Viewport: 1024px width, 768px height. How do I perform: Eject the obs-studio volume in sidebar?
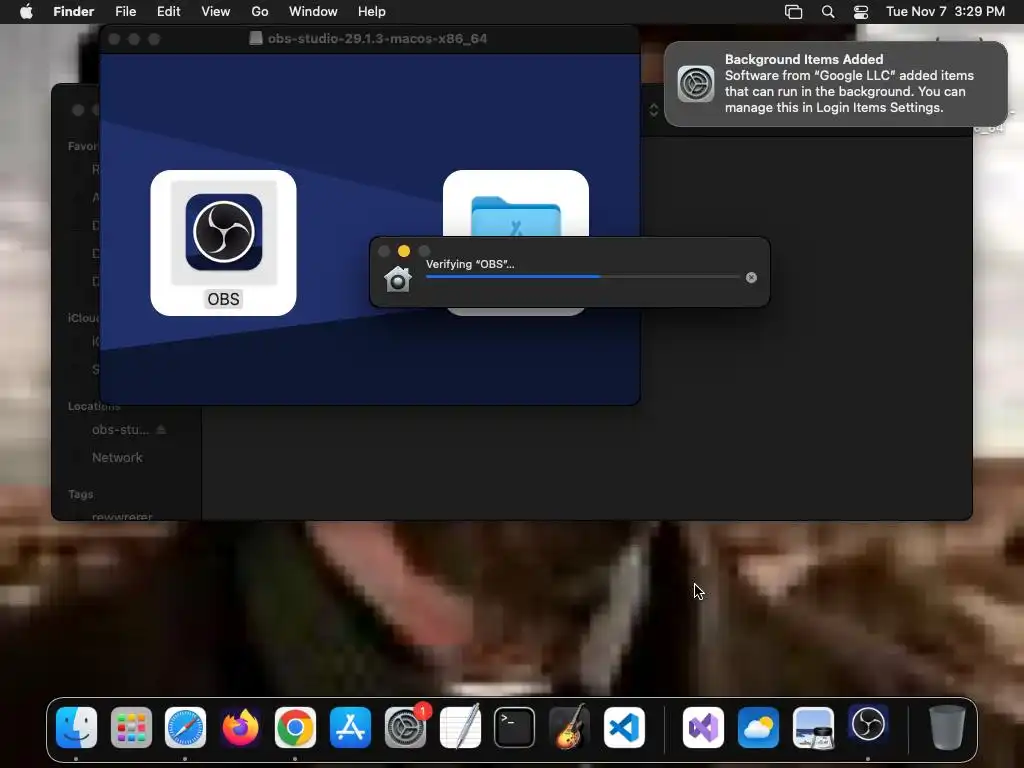(x=161, y=430)
